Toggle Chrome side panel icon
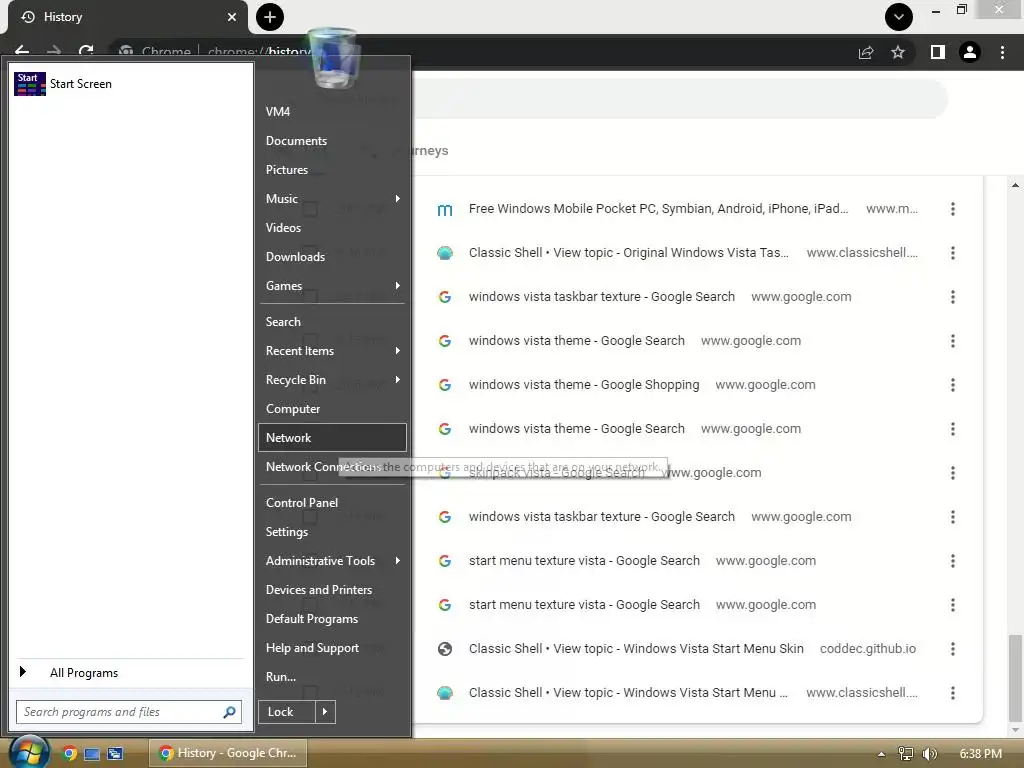The image size is (1024, 768). pos(938,52)
